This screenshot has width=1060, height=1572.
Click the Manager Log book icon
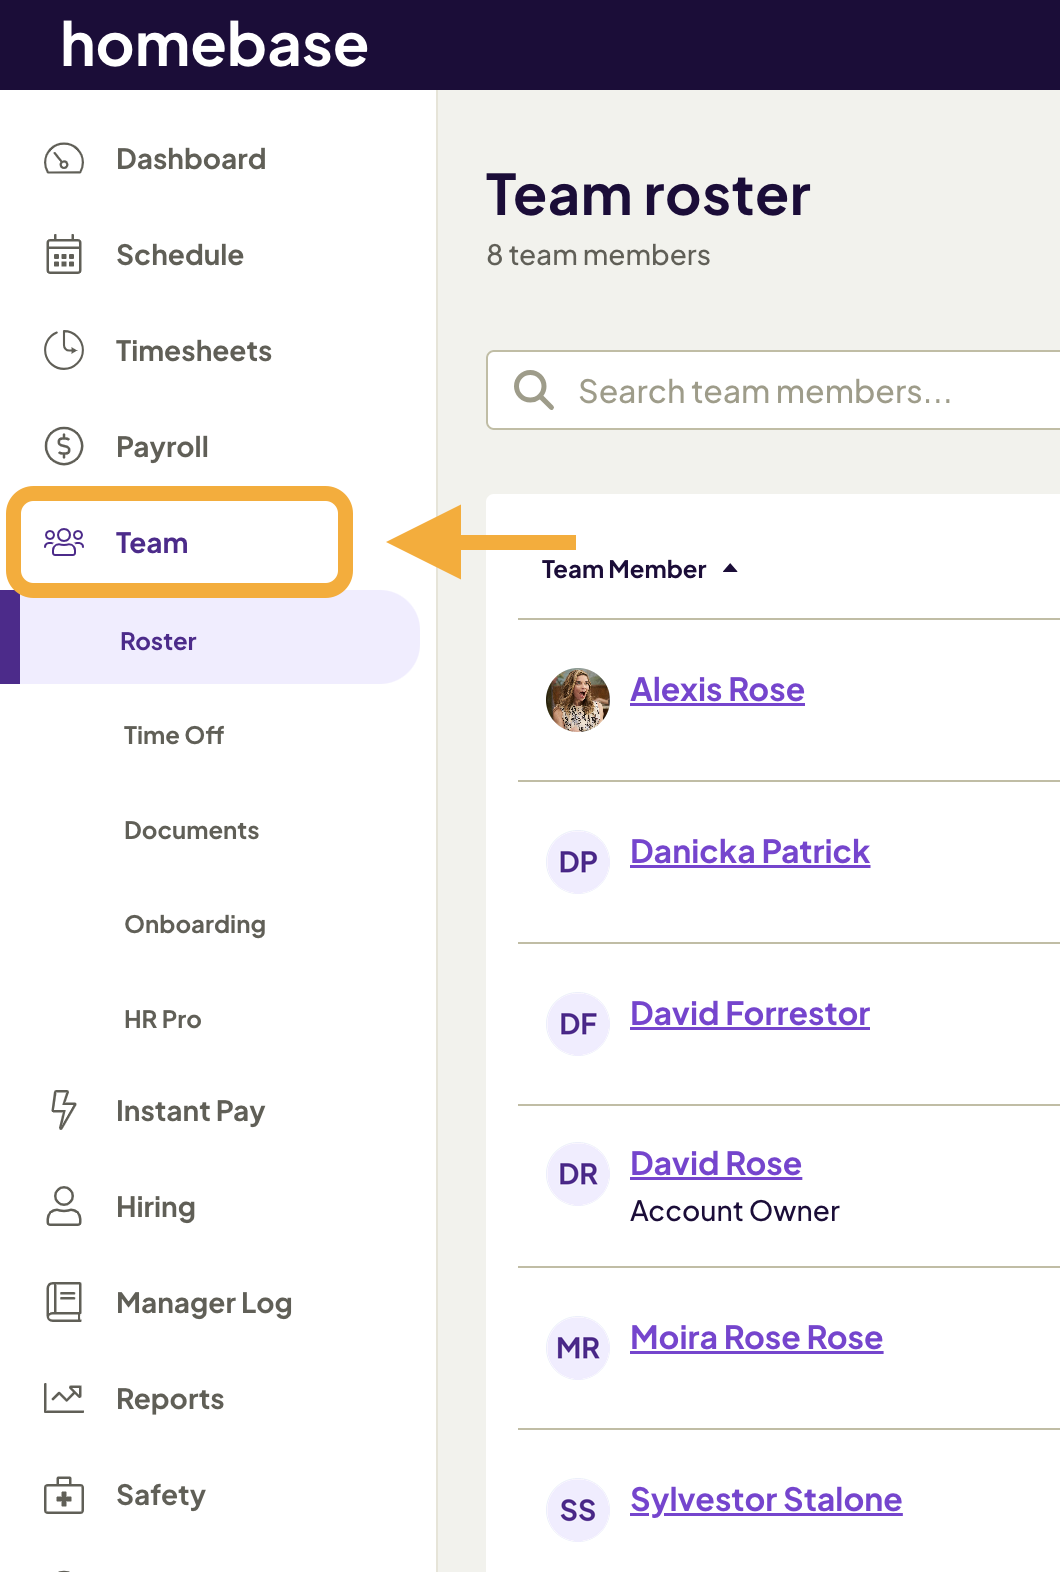[64, 1302]
